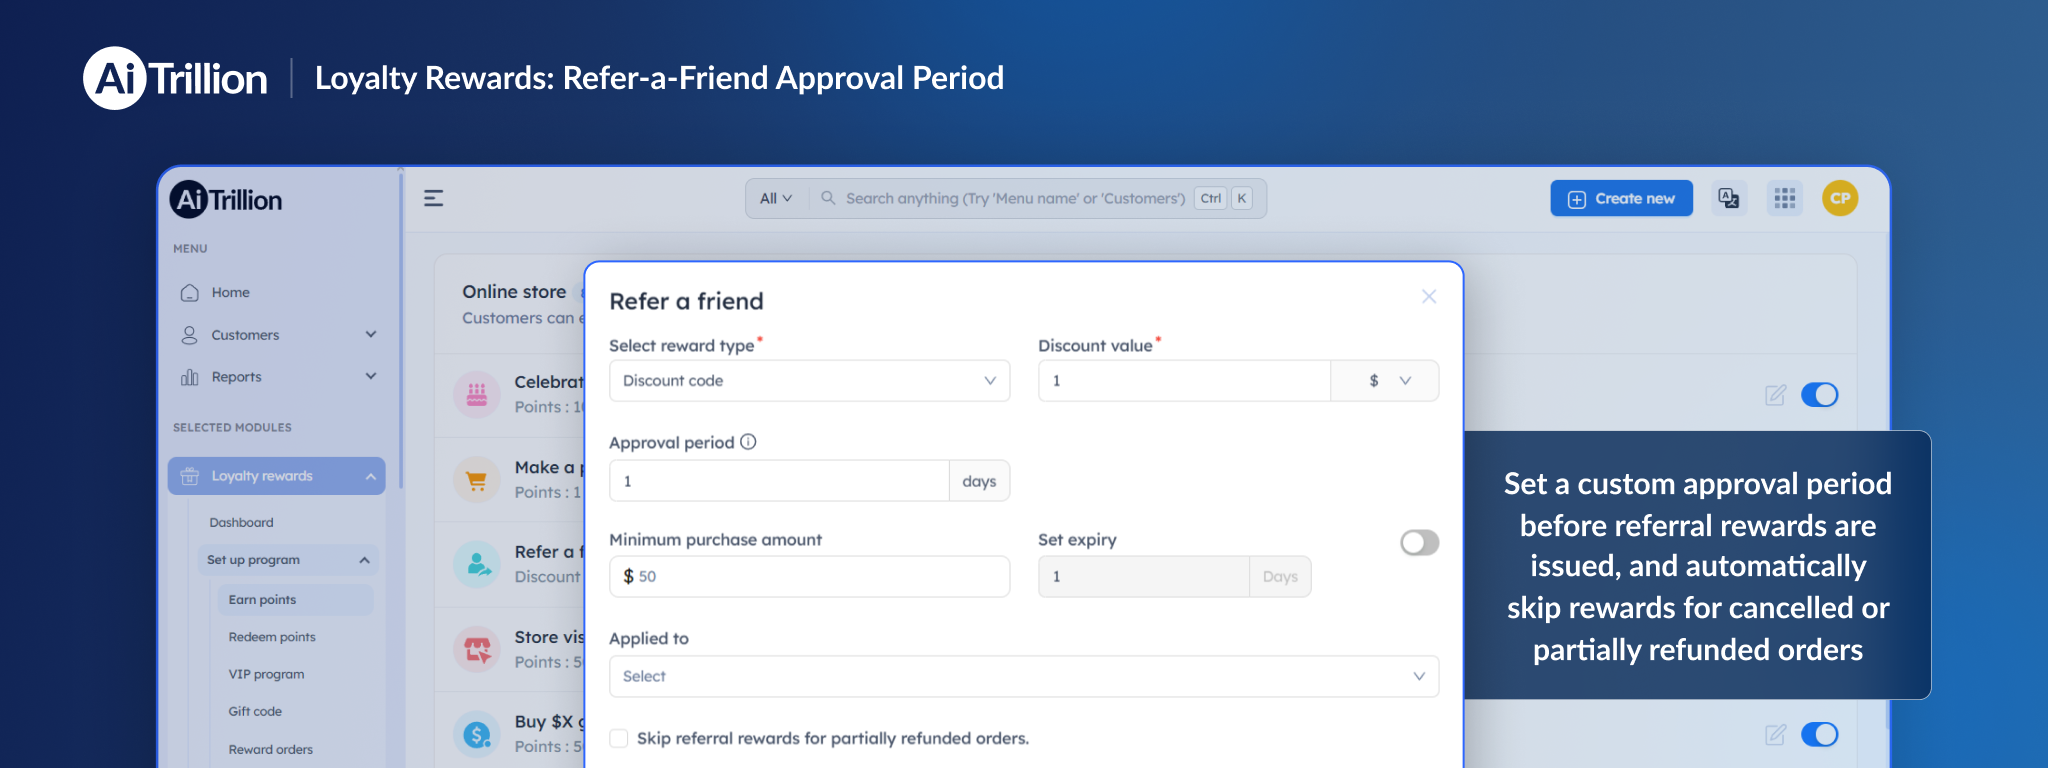Click the Store visit shop icon
This screenshot has height=768, width=2048.
(x=477, y=650)
